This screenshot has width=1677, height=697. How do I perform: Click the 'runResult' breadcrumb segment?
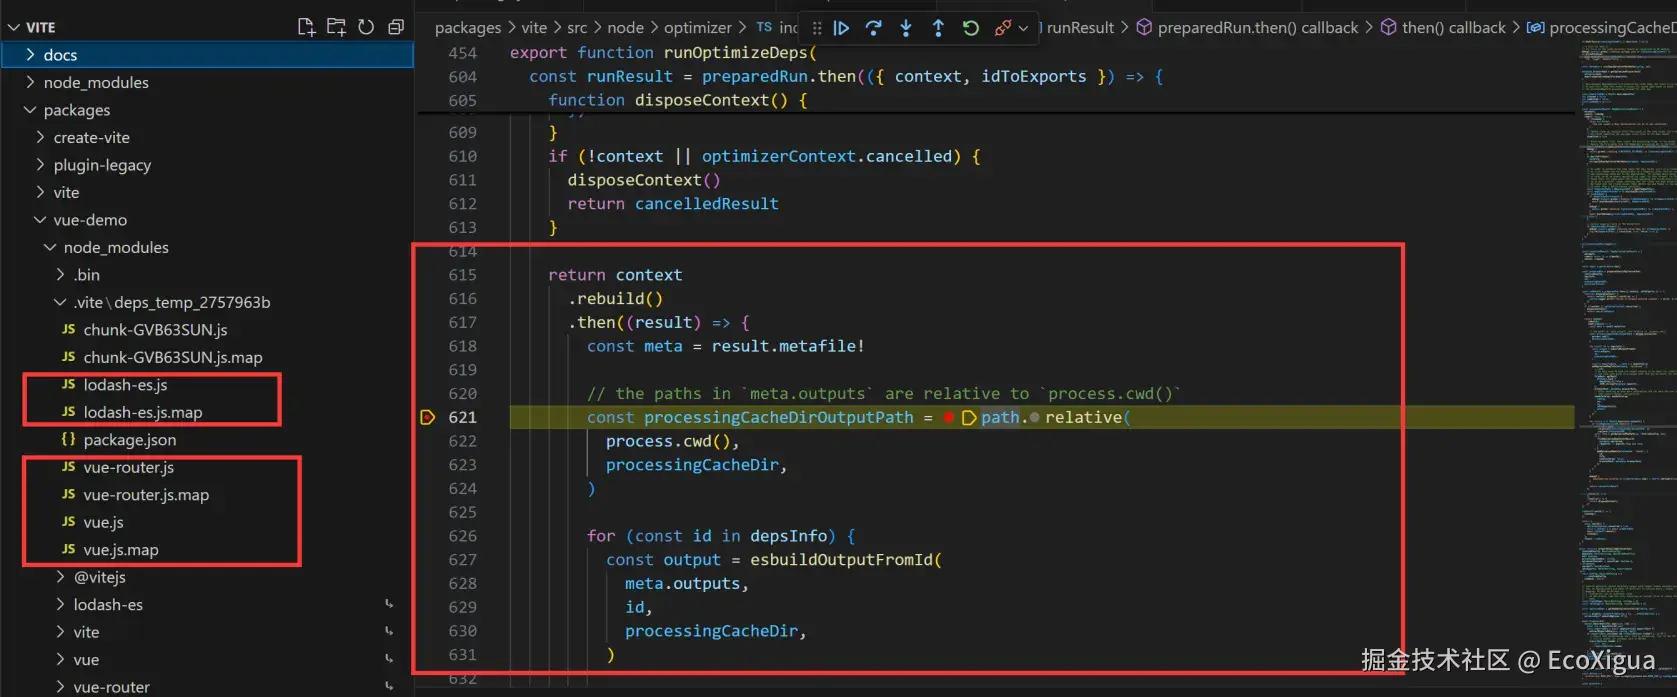(x=1080, y=28)
